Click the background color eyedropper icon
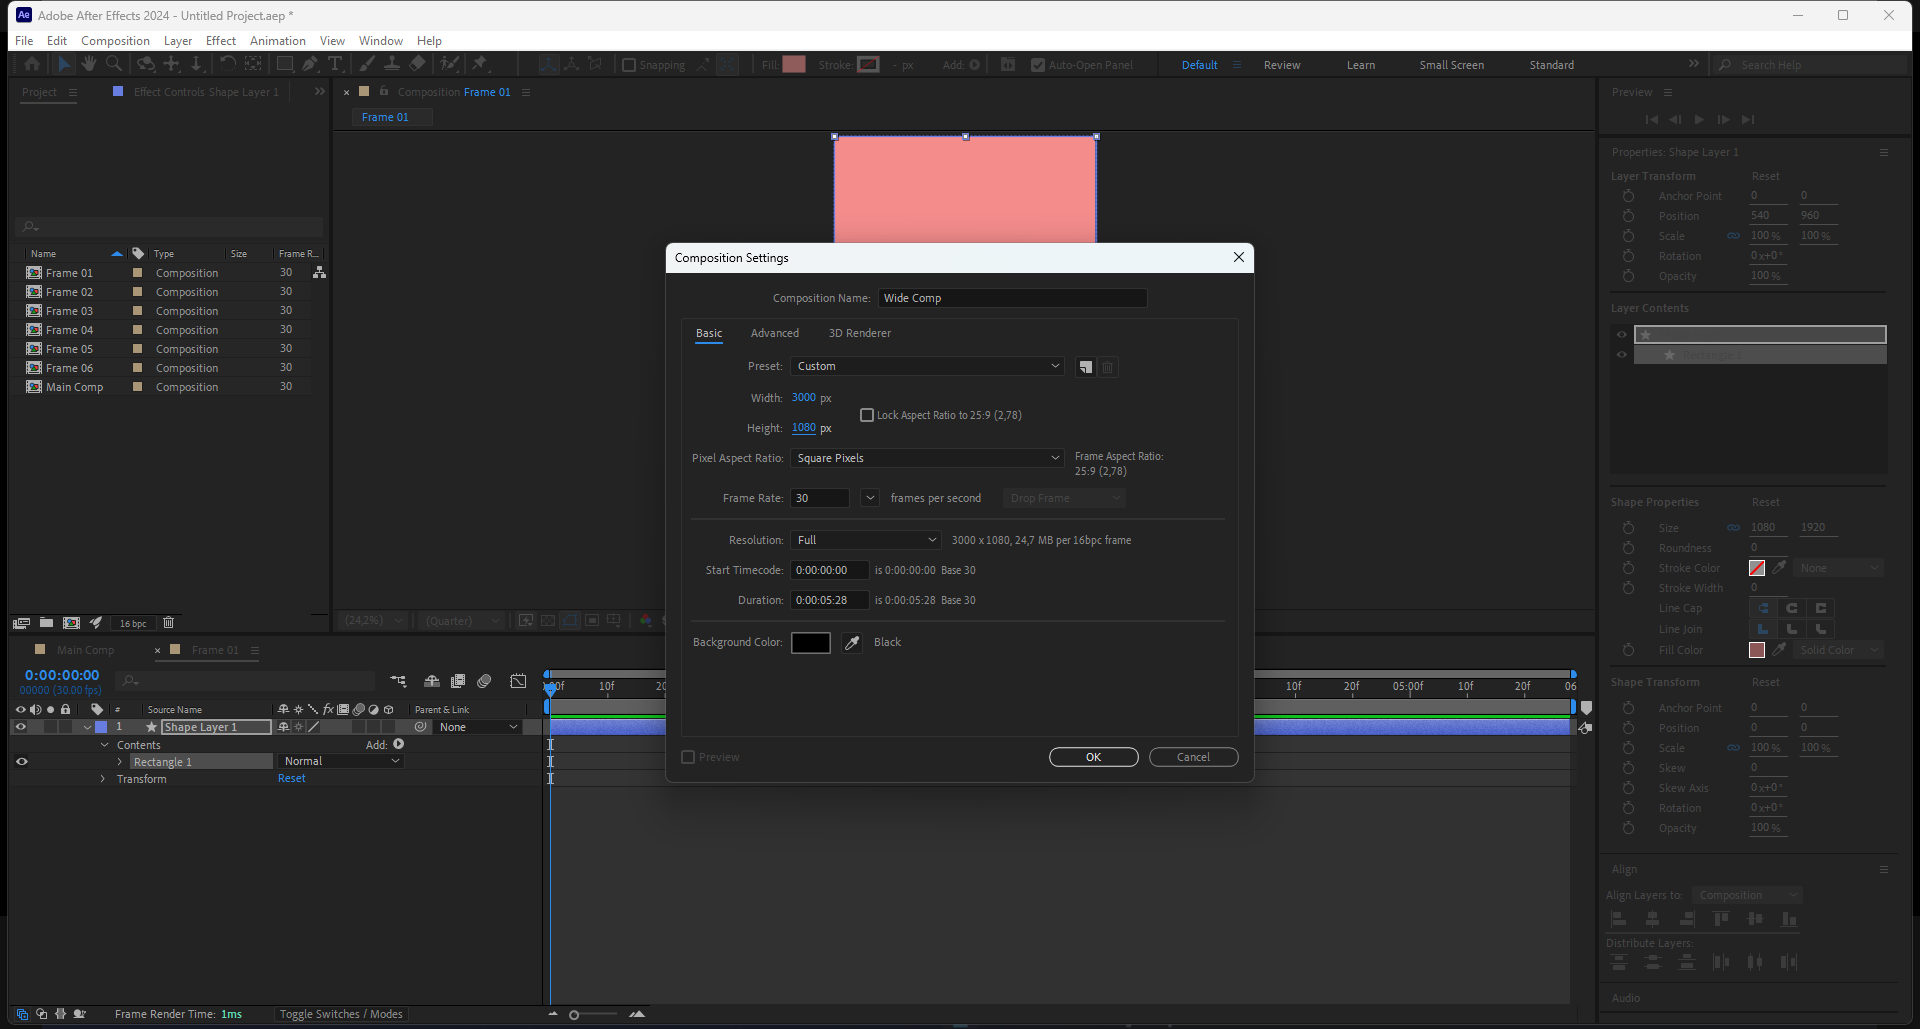Viewport: 1920px width, 1029px height. coord(852,643)
